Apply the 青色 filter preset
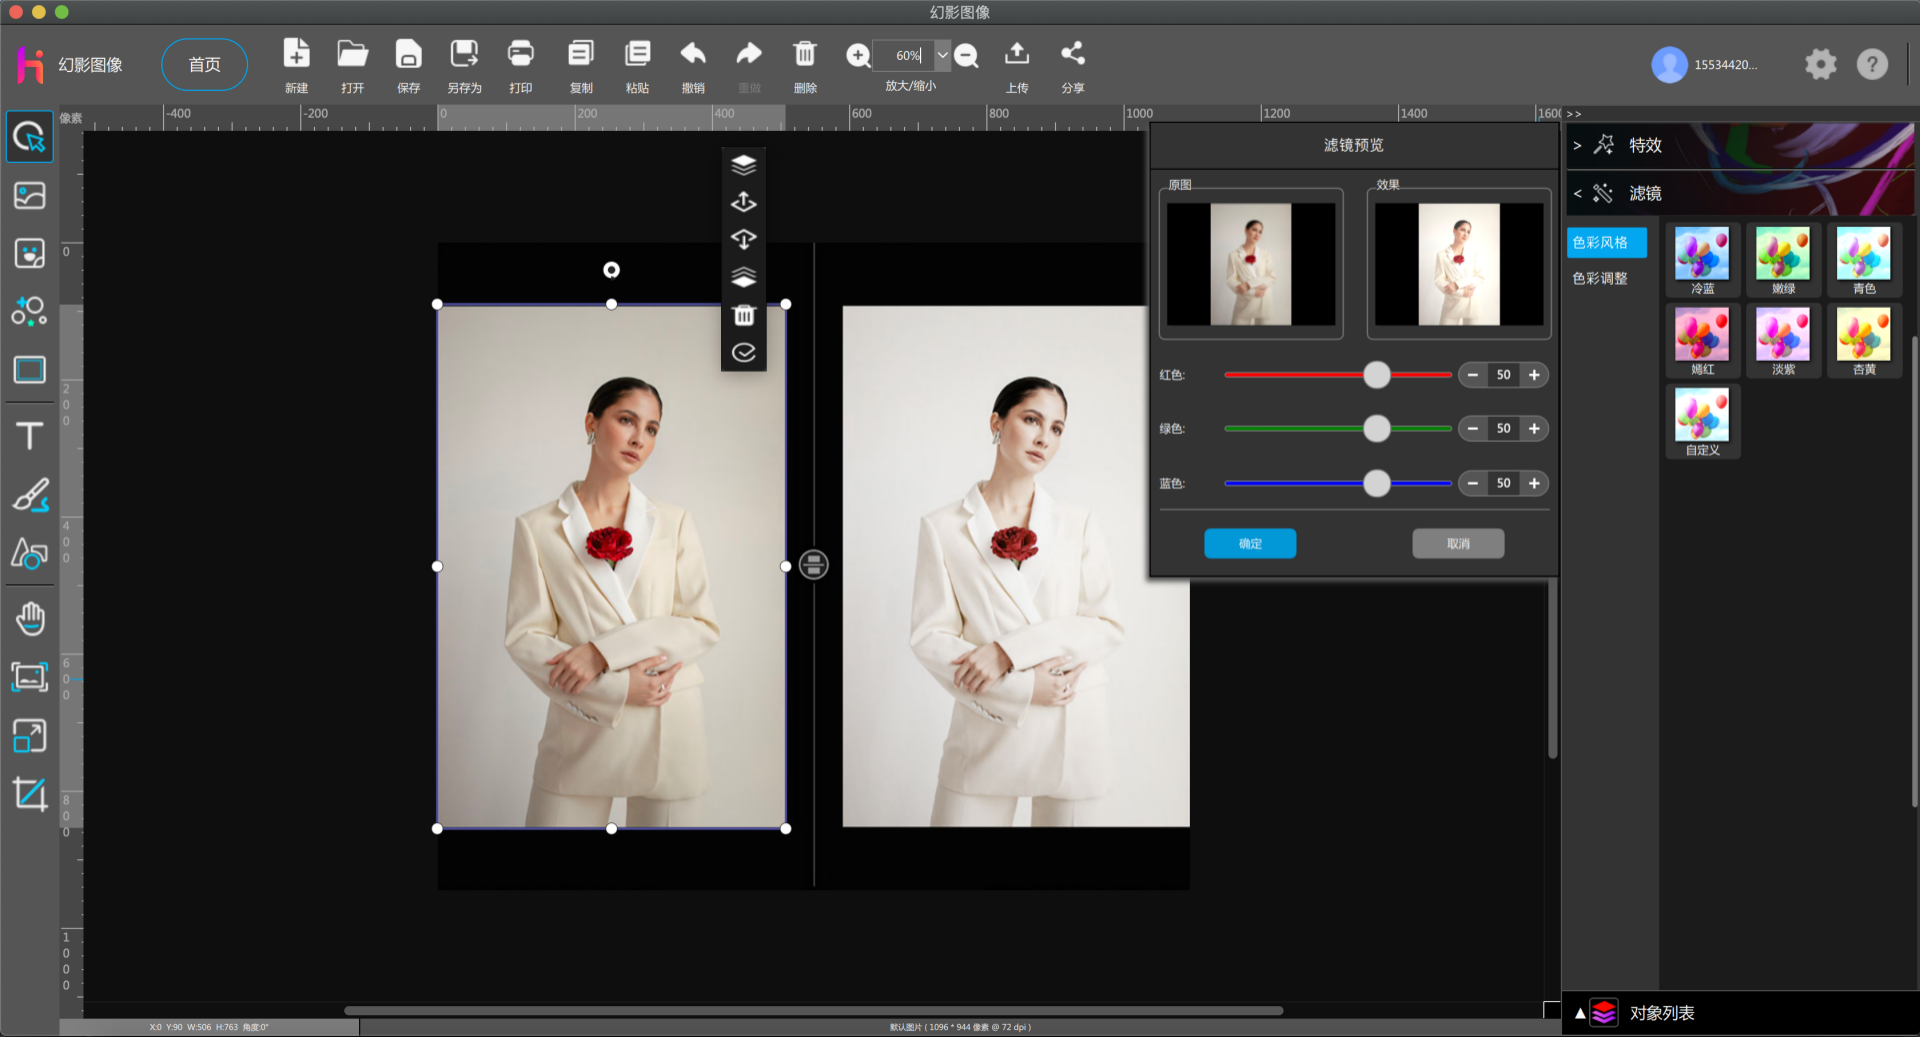This screenshot has height=1037, width=1920. click(x=1864, y=260)
